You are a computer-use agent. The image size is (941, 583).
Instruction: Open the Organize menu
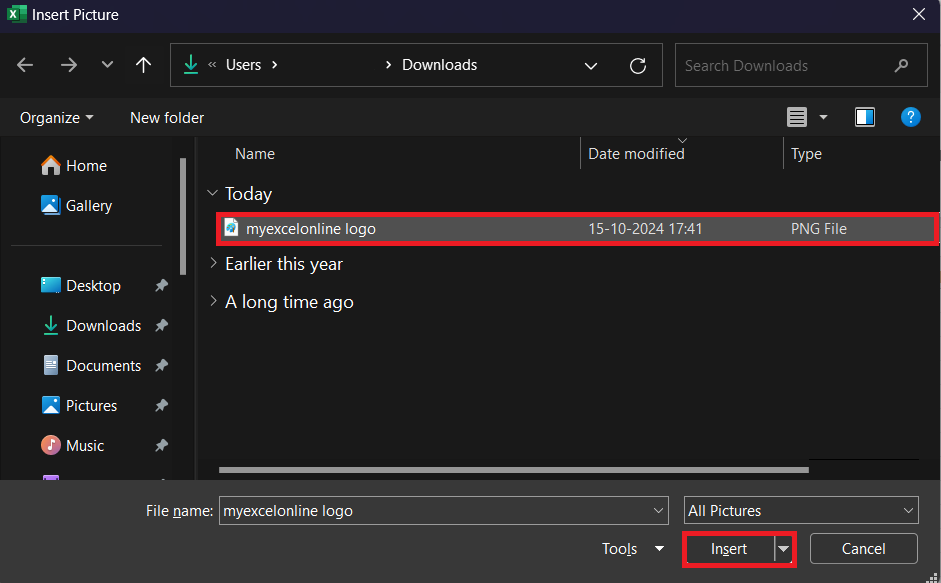pos(56,118)
